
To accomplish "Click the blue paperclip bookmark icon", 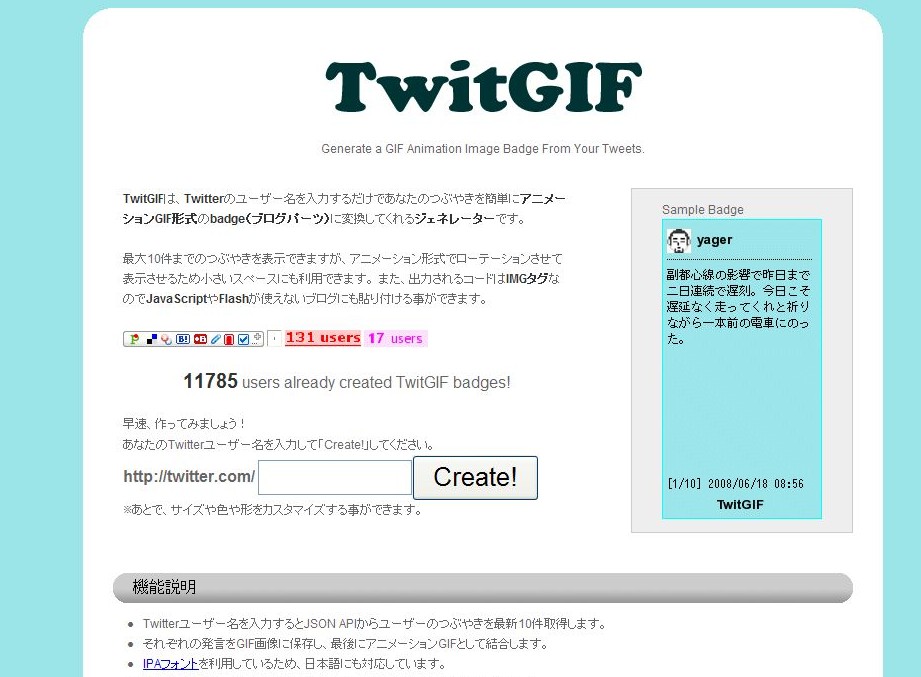I will [216, 339].
